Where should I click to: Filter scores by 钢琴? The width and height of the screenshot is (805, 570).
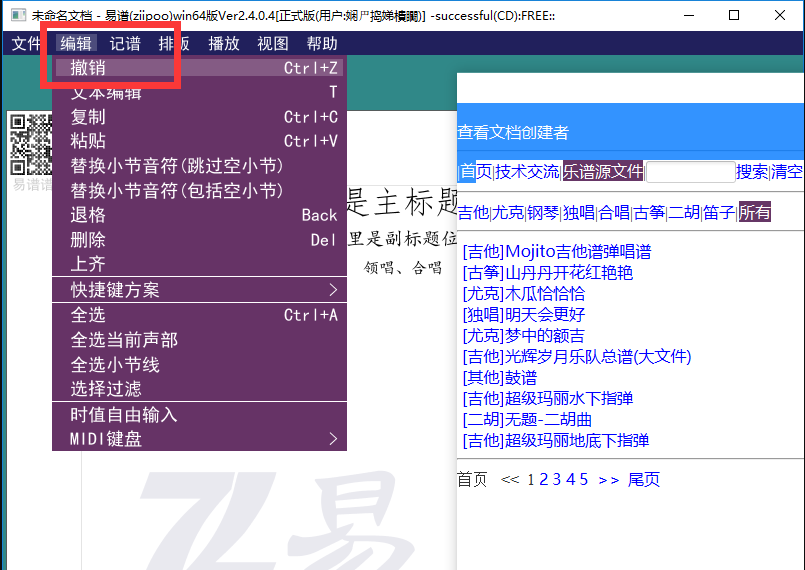coord(543,212)
